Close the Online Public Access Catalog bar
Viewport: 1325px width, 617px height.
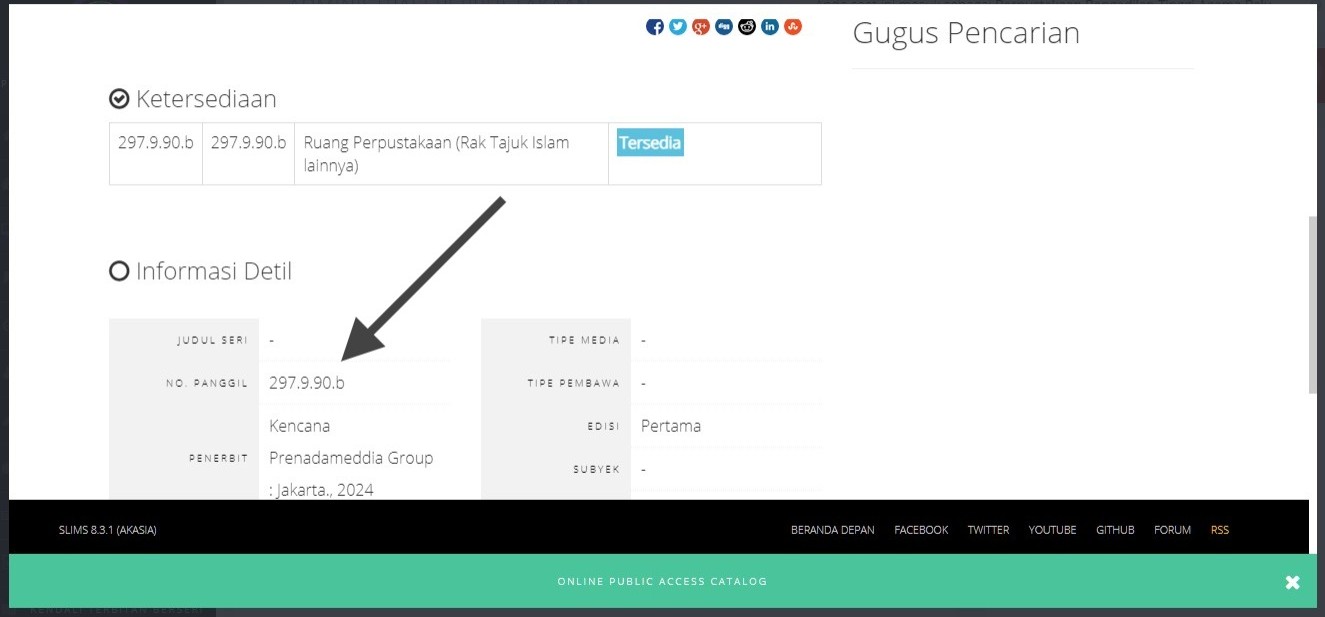(1292, 582)
